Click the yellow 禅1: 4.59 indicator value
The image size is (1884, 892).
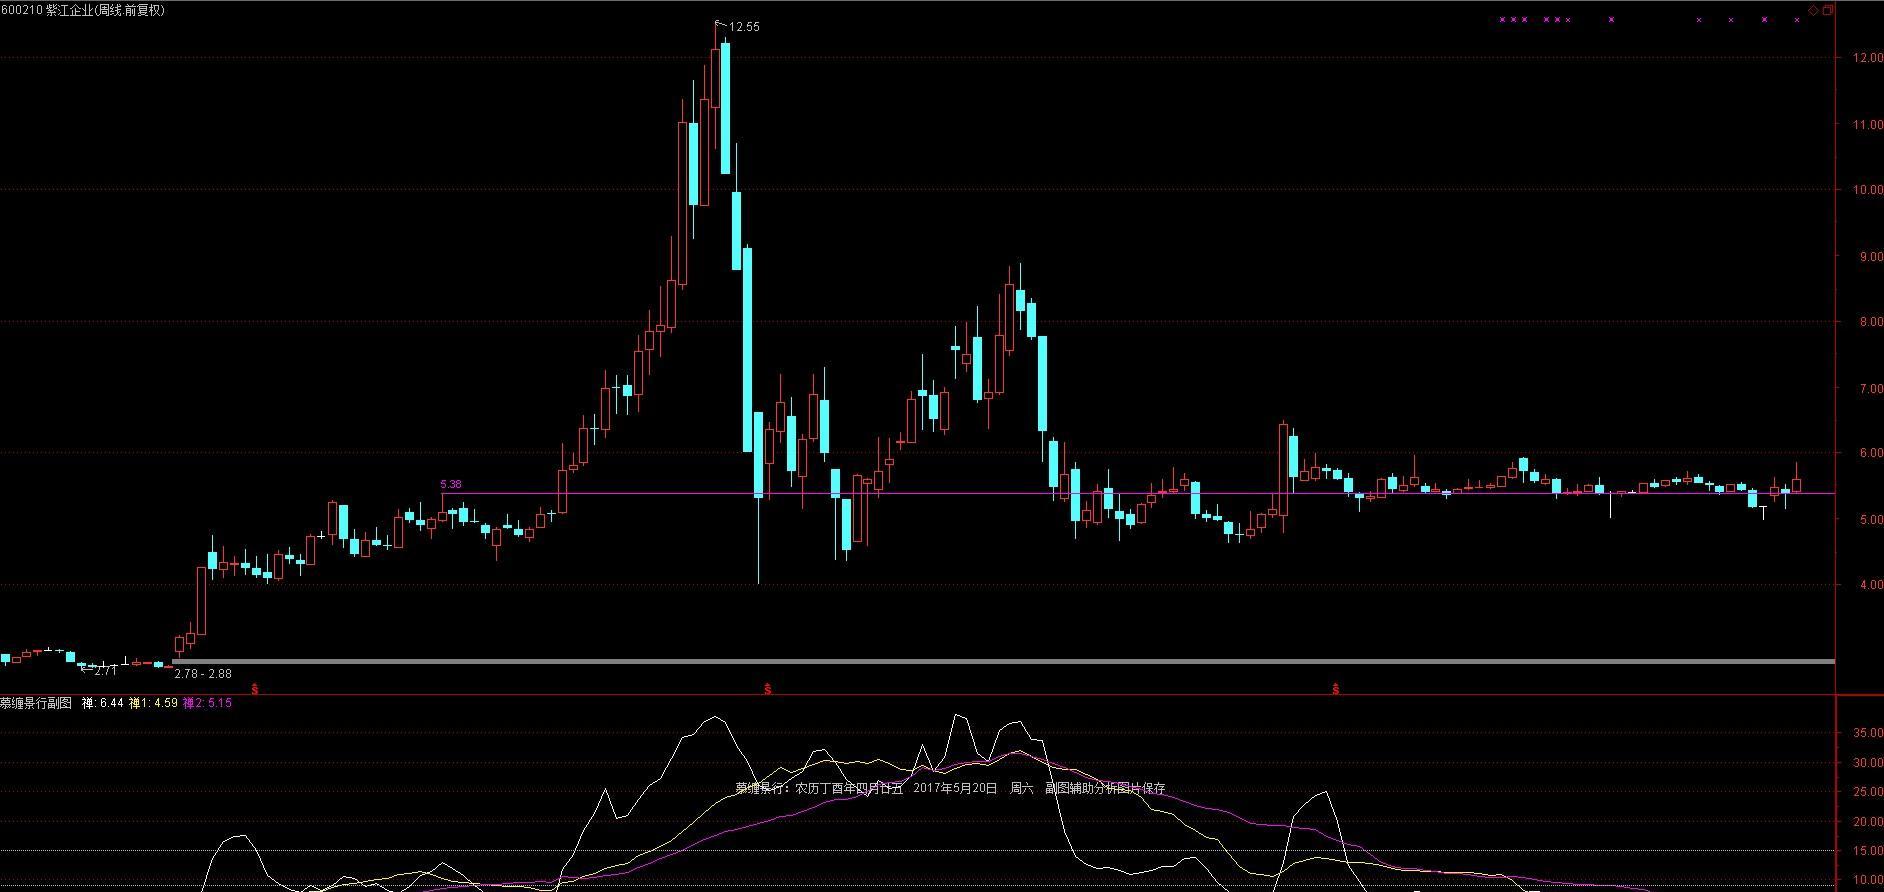[x=153, y=703]
